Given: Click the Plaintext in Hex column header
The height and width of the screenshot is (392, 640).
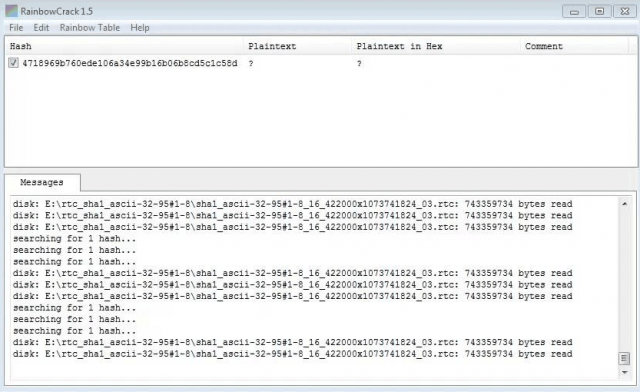Looking at the screenshot, I should tap(436, 46).
